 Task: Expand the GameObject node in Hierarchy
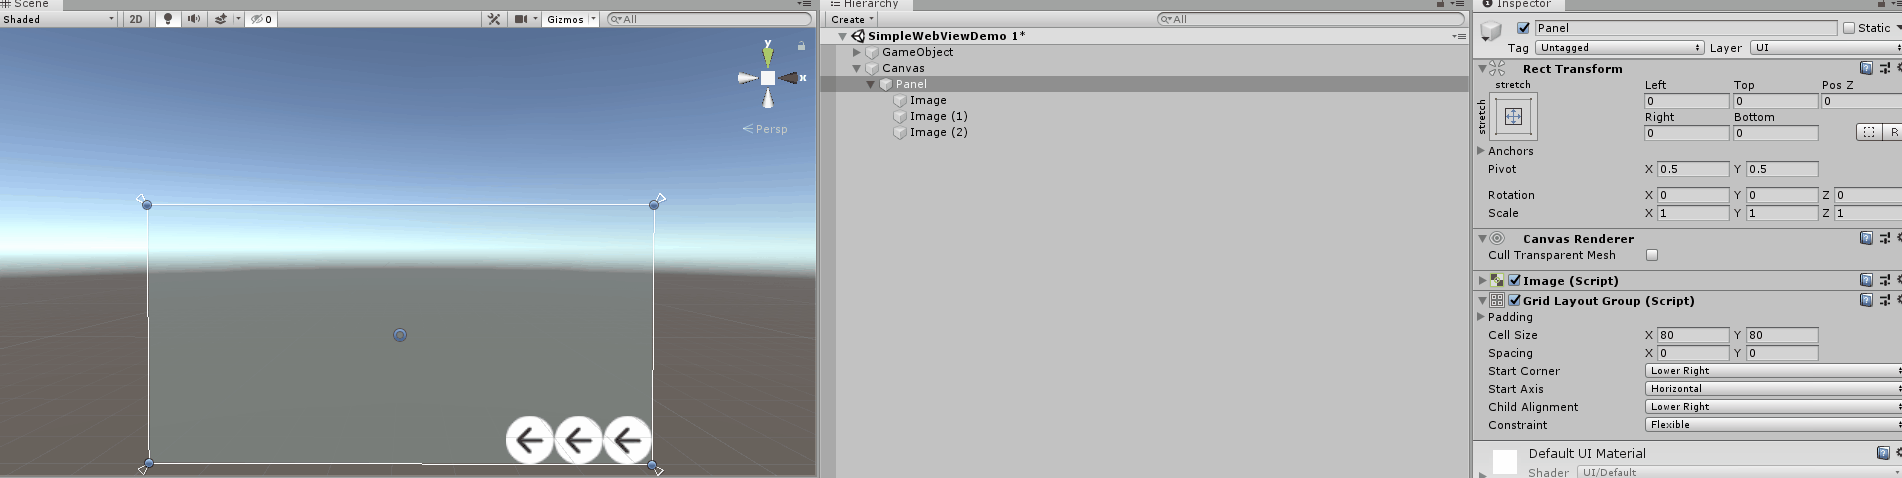(857, 52)
